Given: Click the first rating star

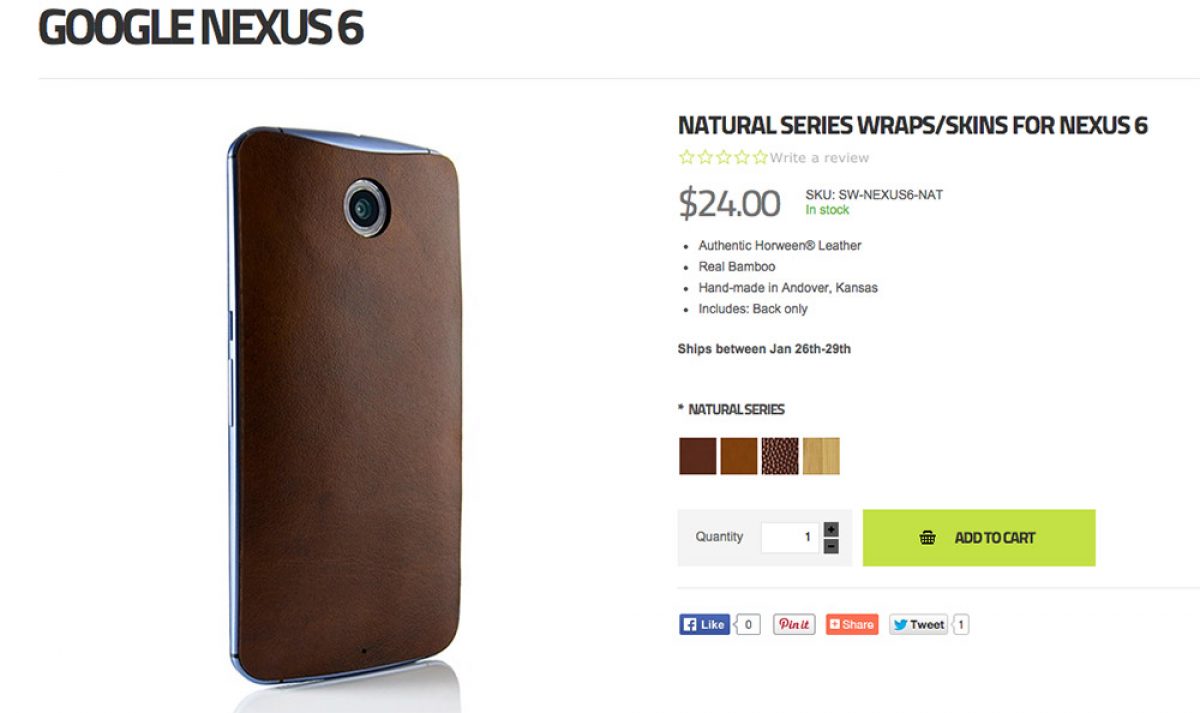Looking at the screenshot, I should coord(686,157).
